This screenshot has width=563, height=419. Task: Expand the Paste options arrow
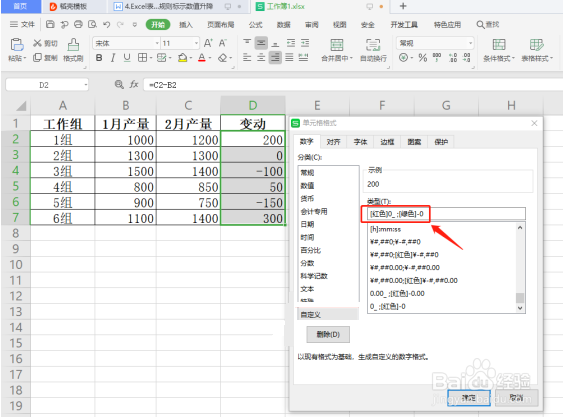[x=25, y=58]
